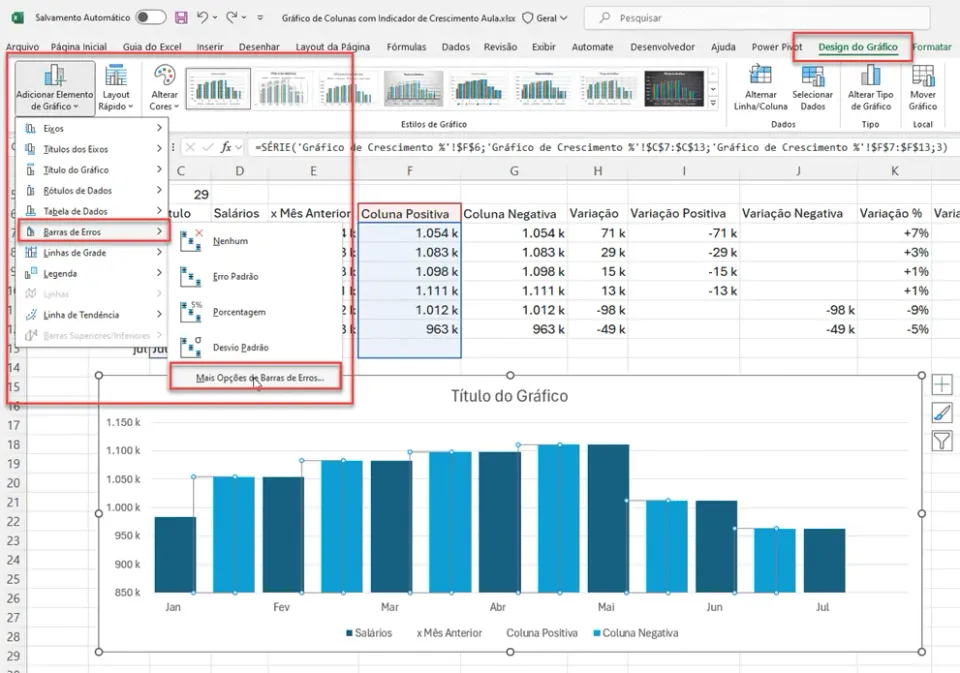Open the Geral sensitivity dropdown
The width and height of the screenshot is (960, 673).
click(545, 18)
